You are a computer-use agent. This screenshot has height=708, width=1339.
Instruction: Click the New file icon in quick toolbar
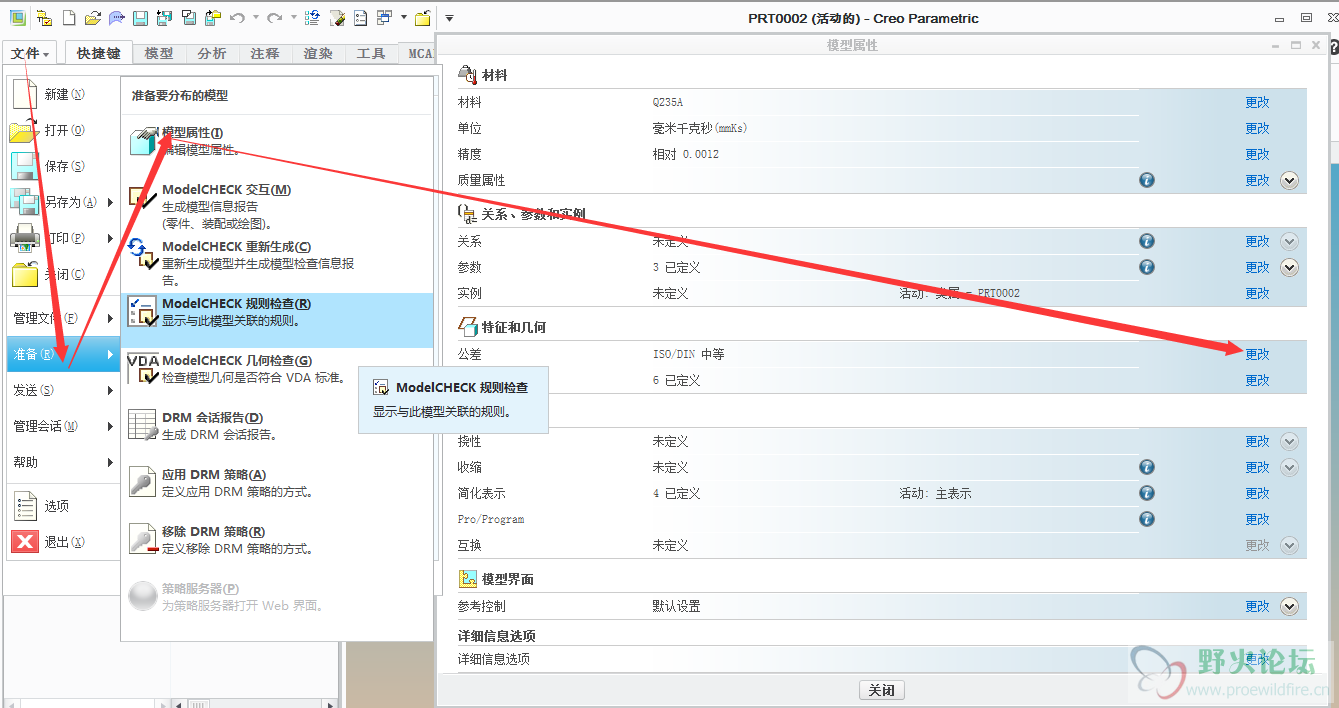[69, 18]
